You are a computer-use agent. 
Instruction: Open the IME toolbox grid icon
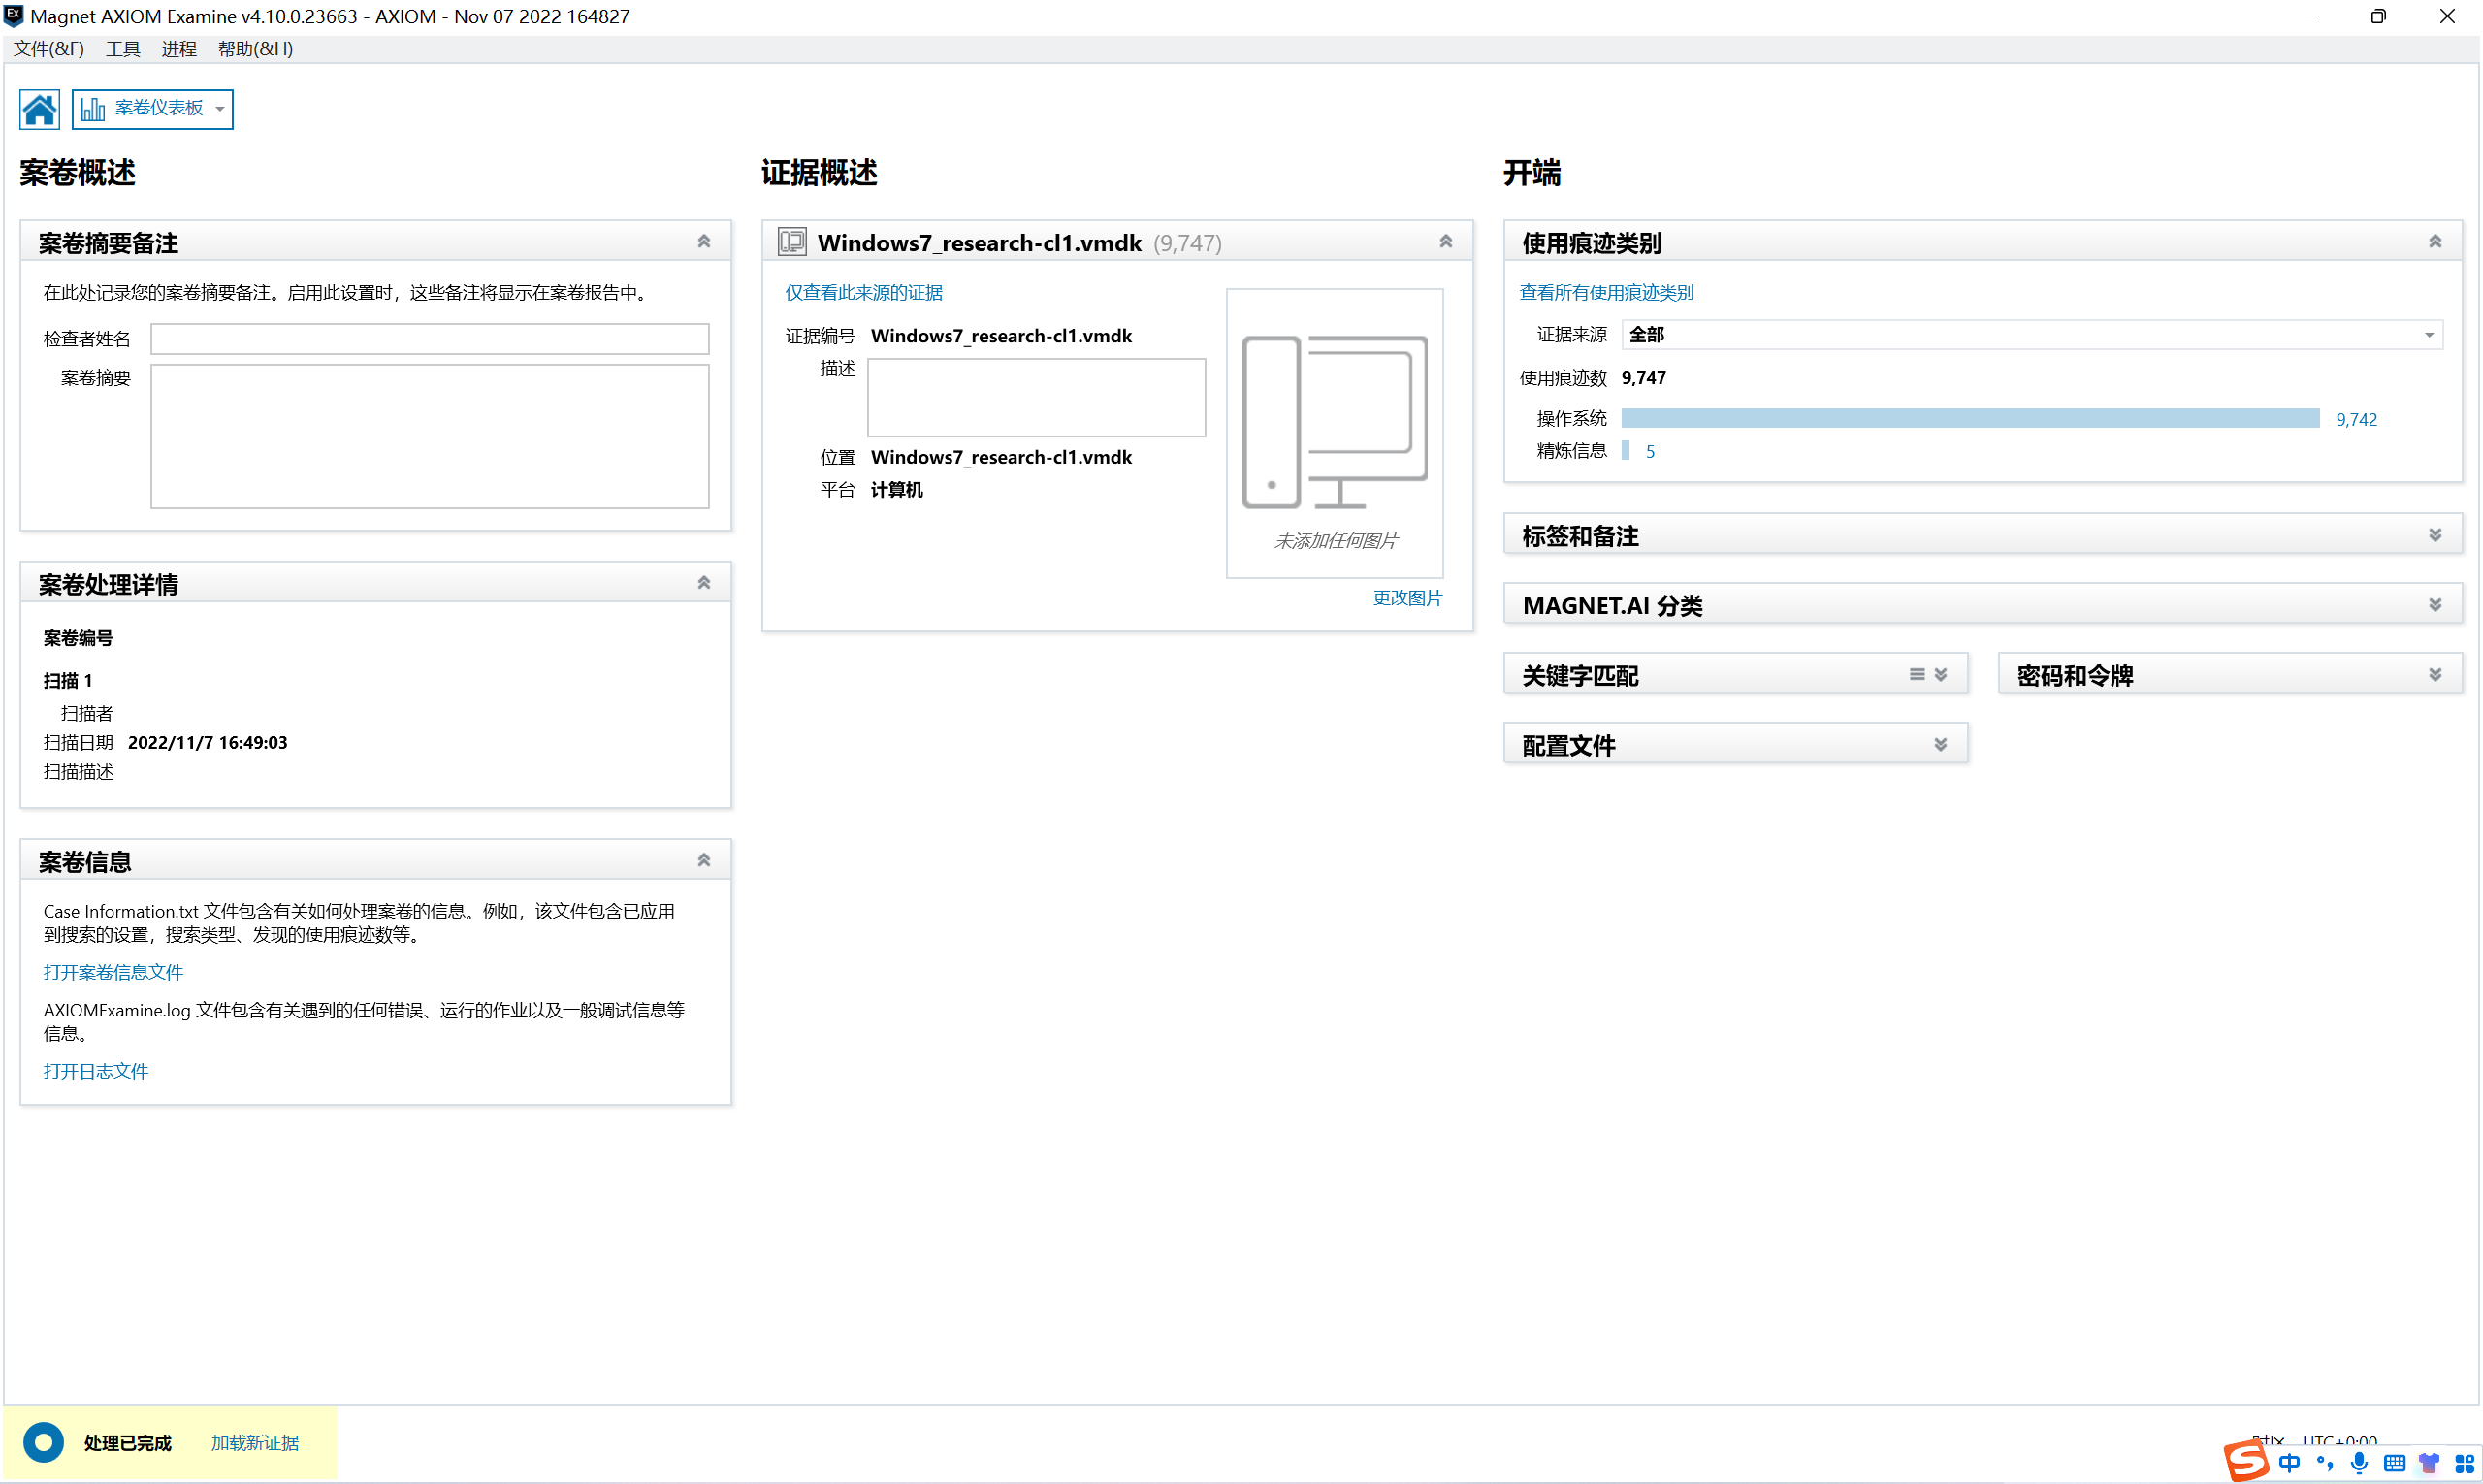pos(2464,1463)
